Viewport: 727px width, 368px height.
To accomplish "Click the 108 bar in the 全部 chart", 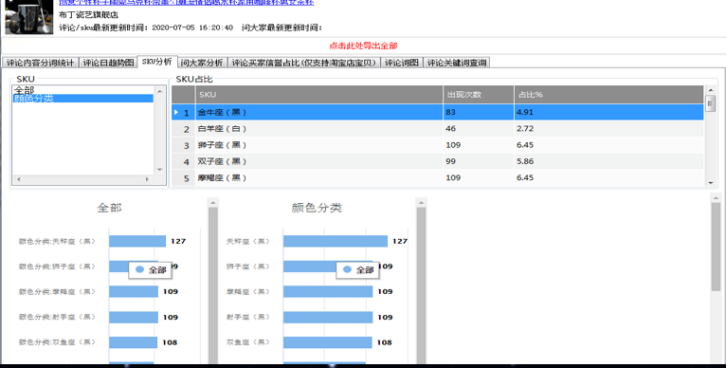I will 133,342.
